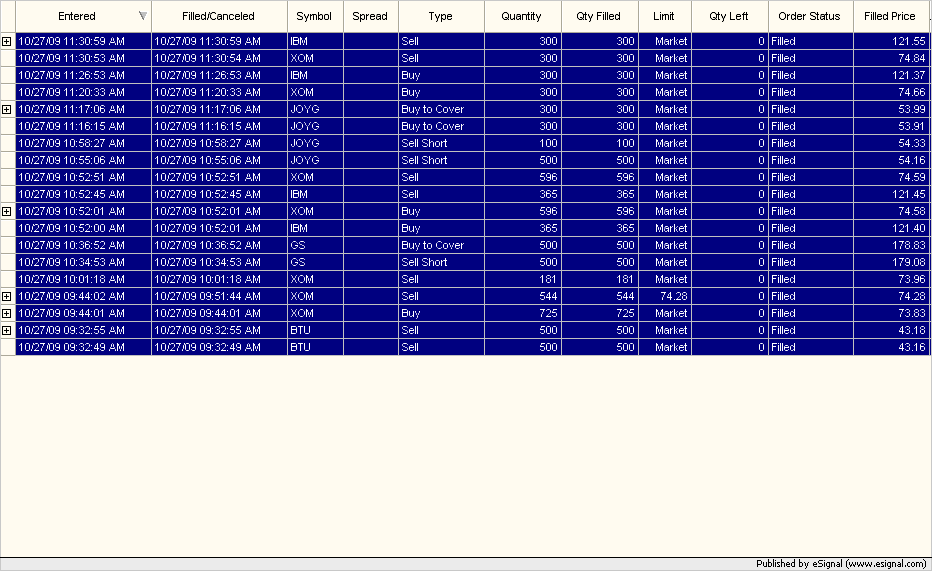Select filled time 10/27/09 09:51:44 AM

coord(219,296)
